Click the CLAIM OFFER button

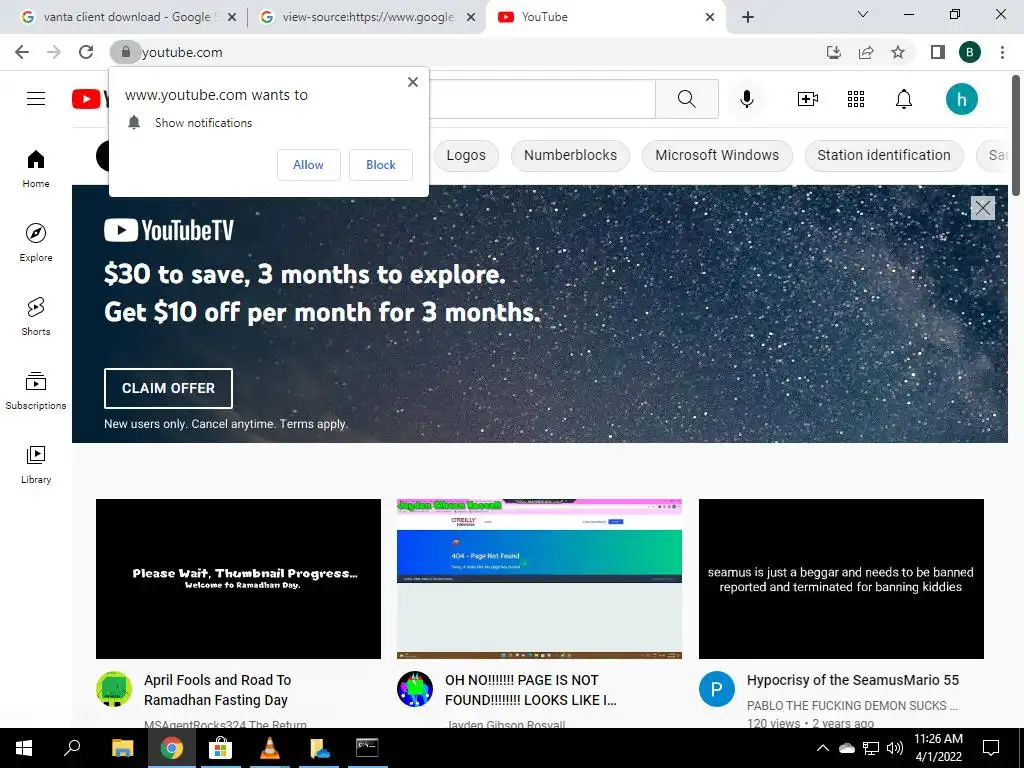(168, 388)
